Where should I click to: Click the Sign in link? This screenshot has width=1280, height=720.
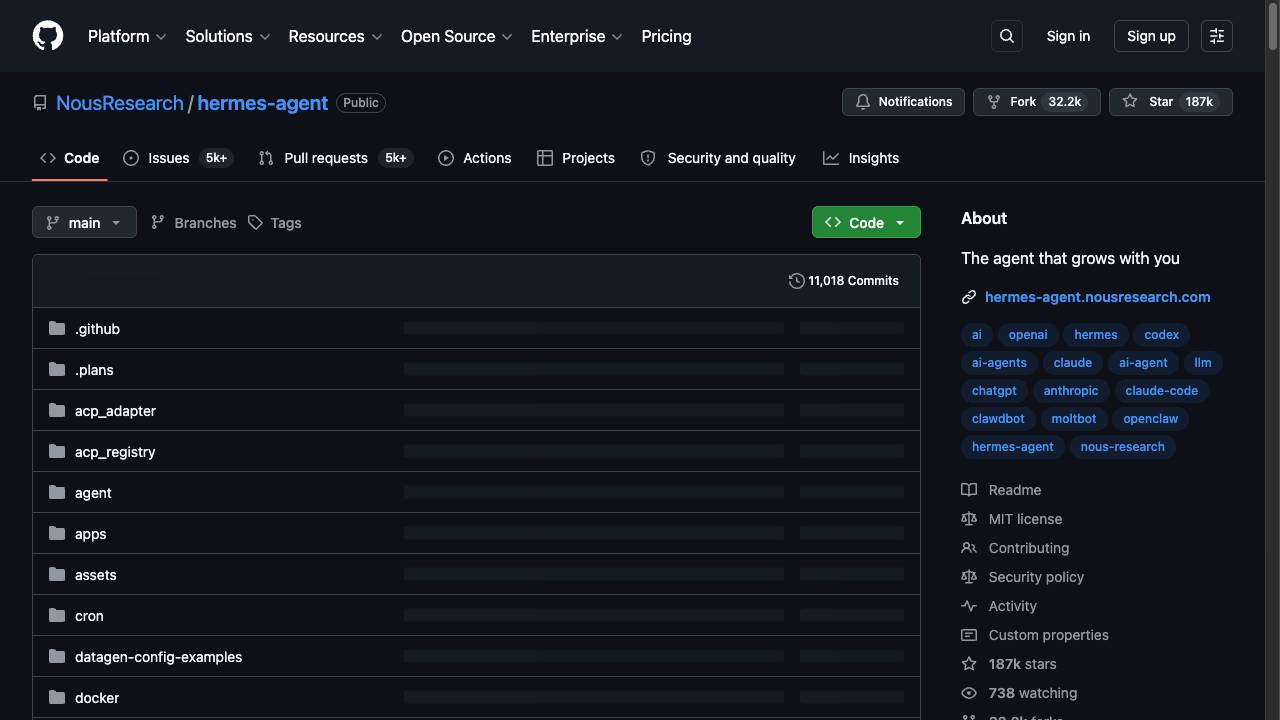1068,36
